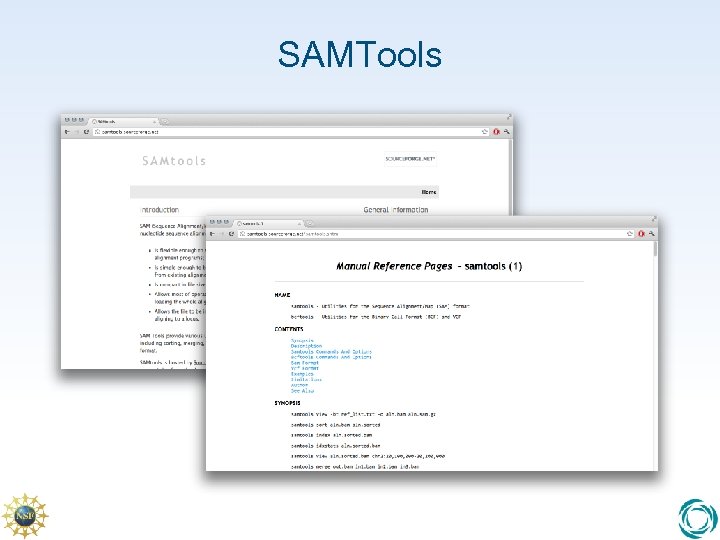
Task: Click the CONTENTS section heading
Action: pos(289,329)
